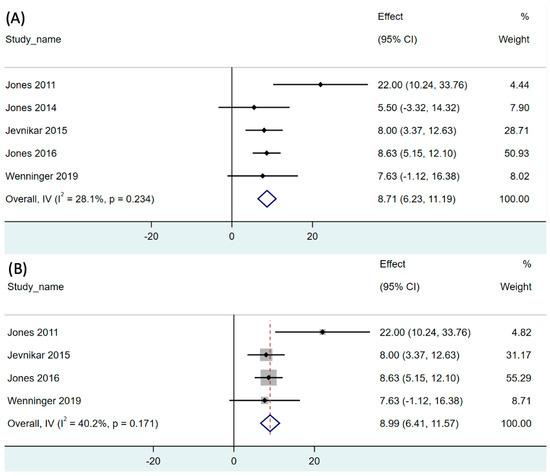This screenshot has height=476, width=550.
Task: Click the 55.29 weight value in panel B
Action: 518,378
